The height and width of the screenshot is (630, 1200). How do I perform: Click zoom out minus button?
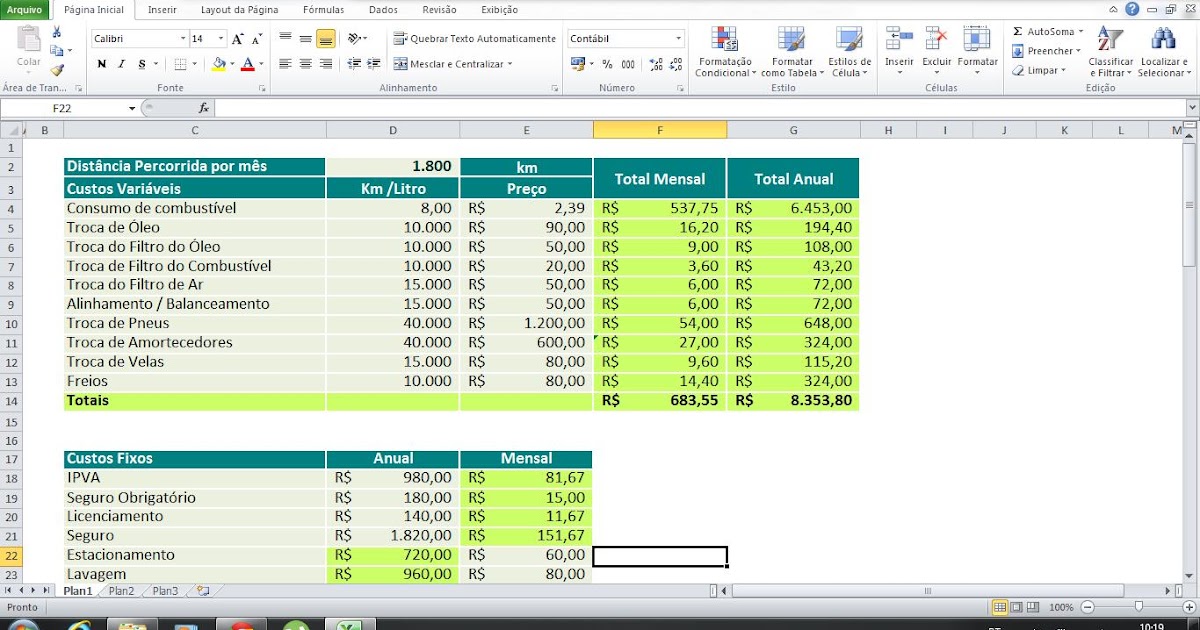coord(1088,607)
